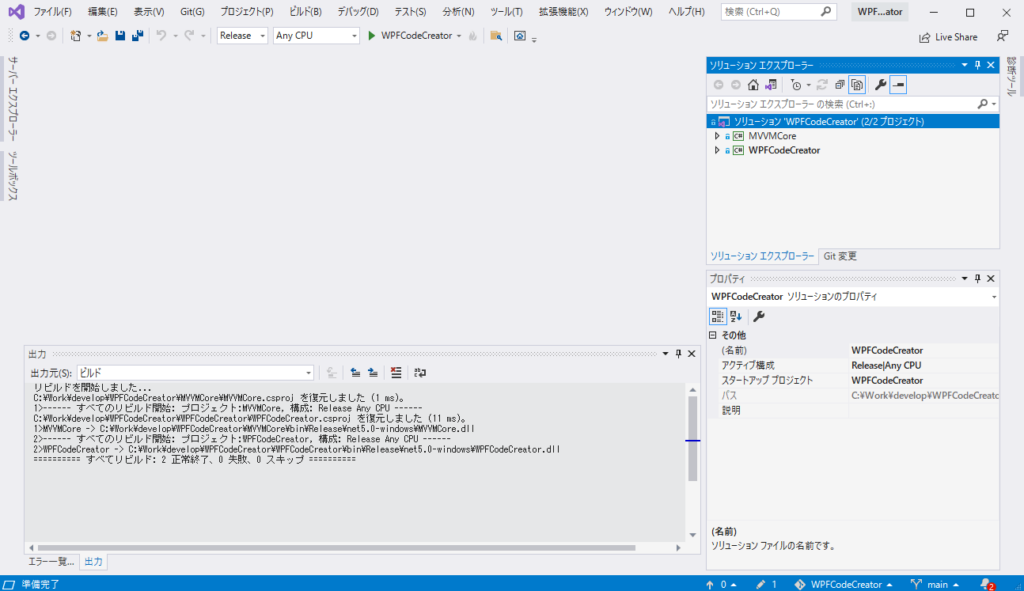Click the Open File folder icon

tap(103, 36)
